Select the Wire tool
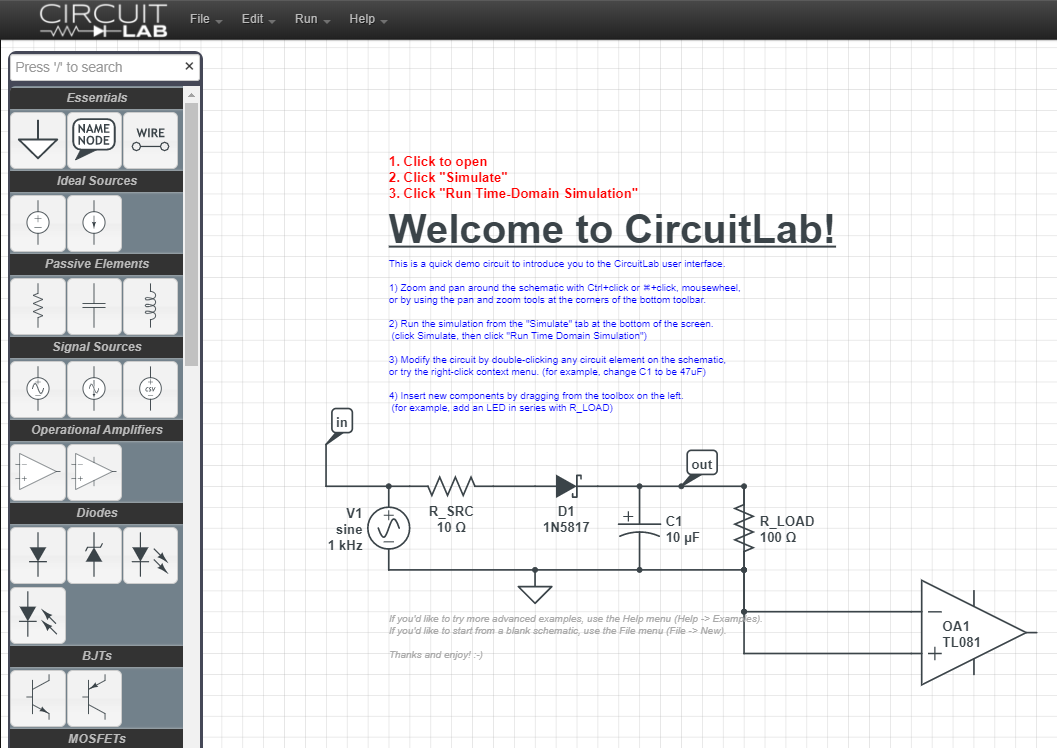The height and width of the screenshot is (748, 1057). [150, 140]
